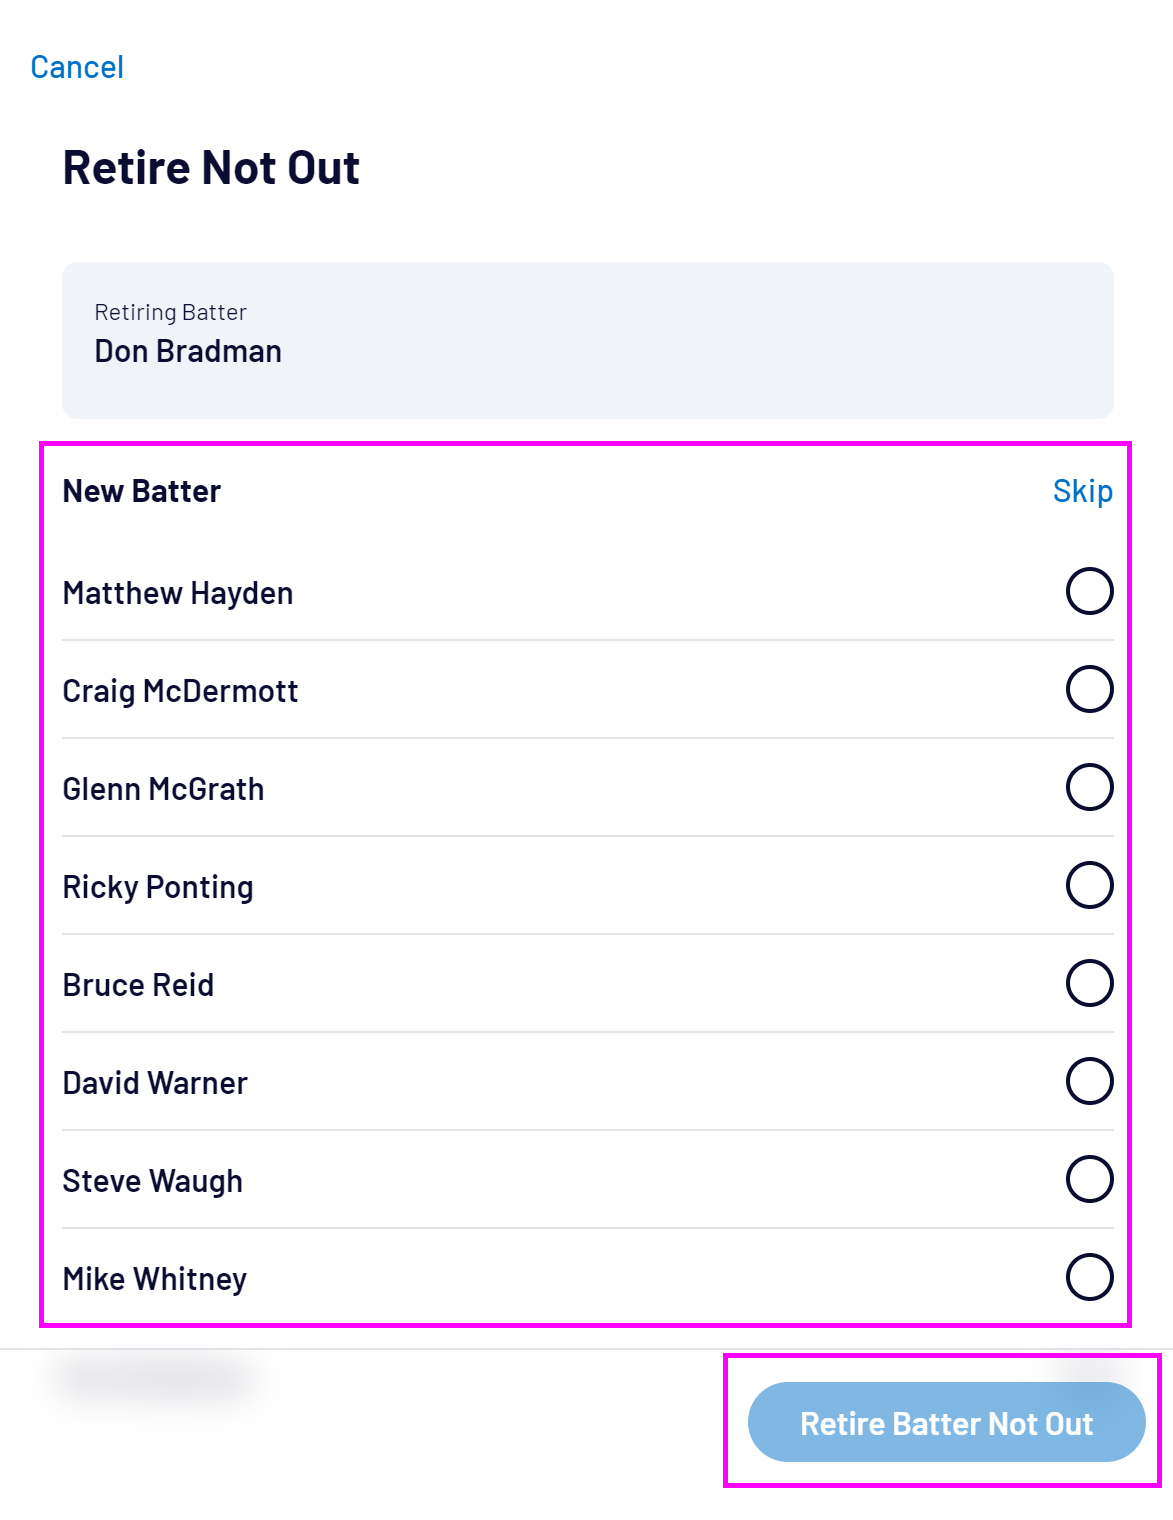Select David Warner's radio button
The height and width of the screenshot is (1520, 1173).
[x=1089, y=1081]
